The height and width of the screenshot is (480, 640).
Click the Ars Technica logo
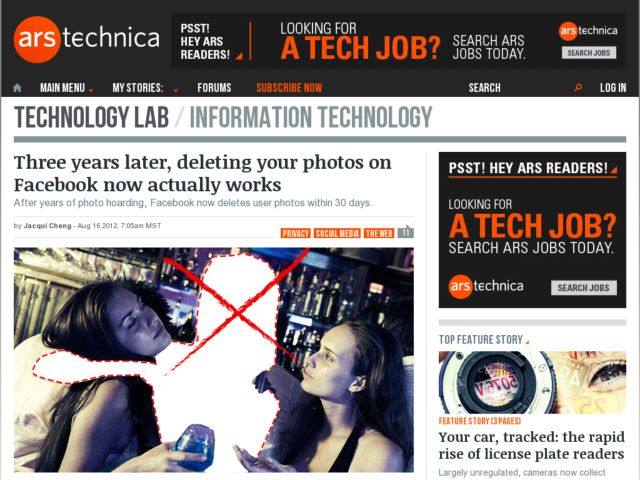[87, 39]
